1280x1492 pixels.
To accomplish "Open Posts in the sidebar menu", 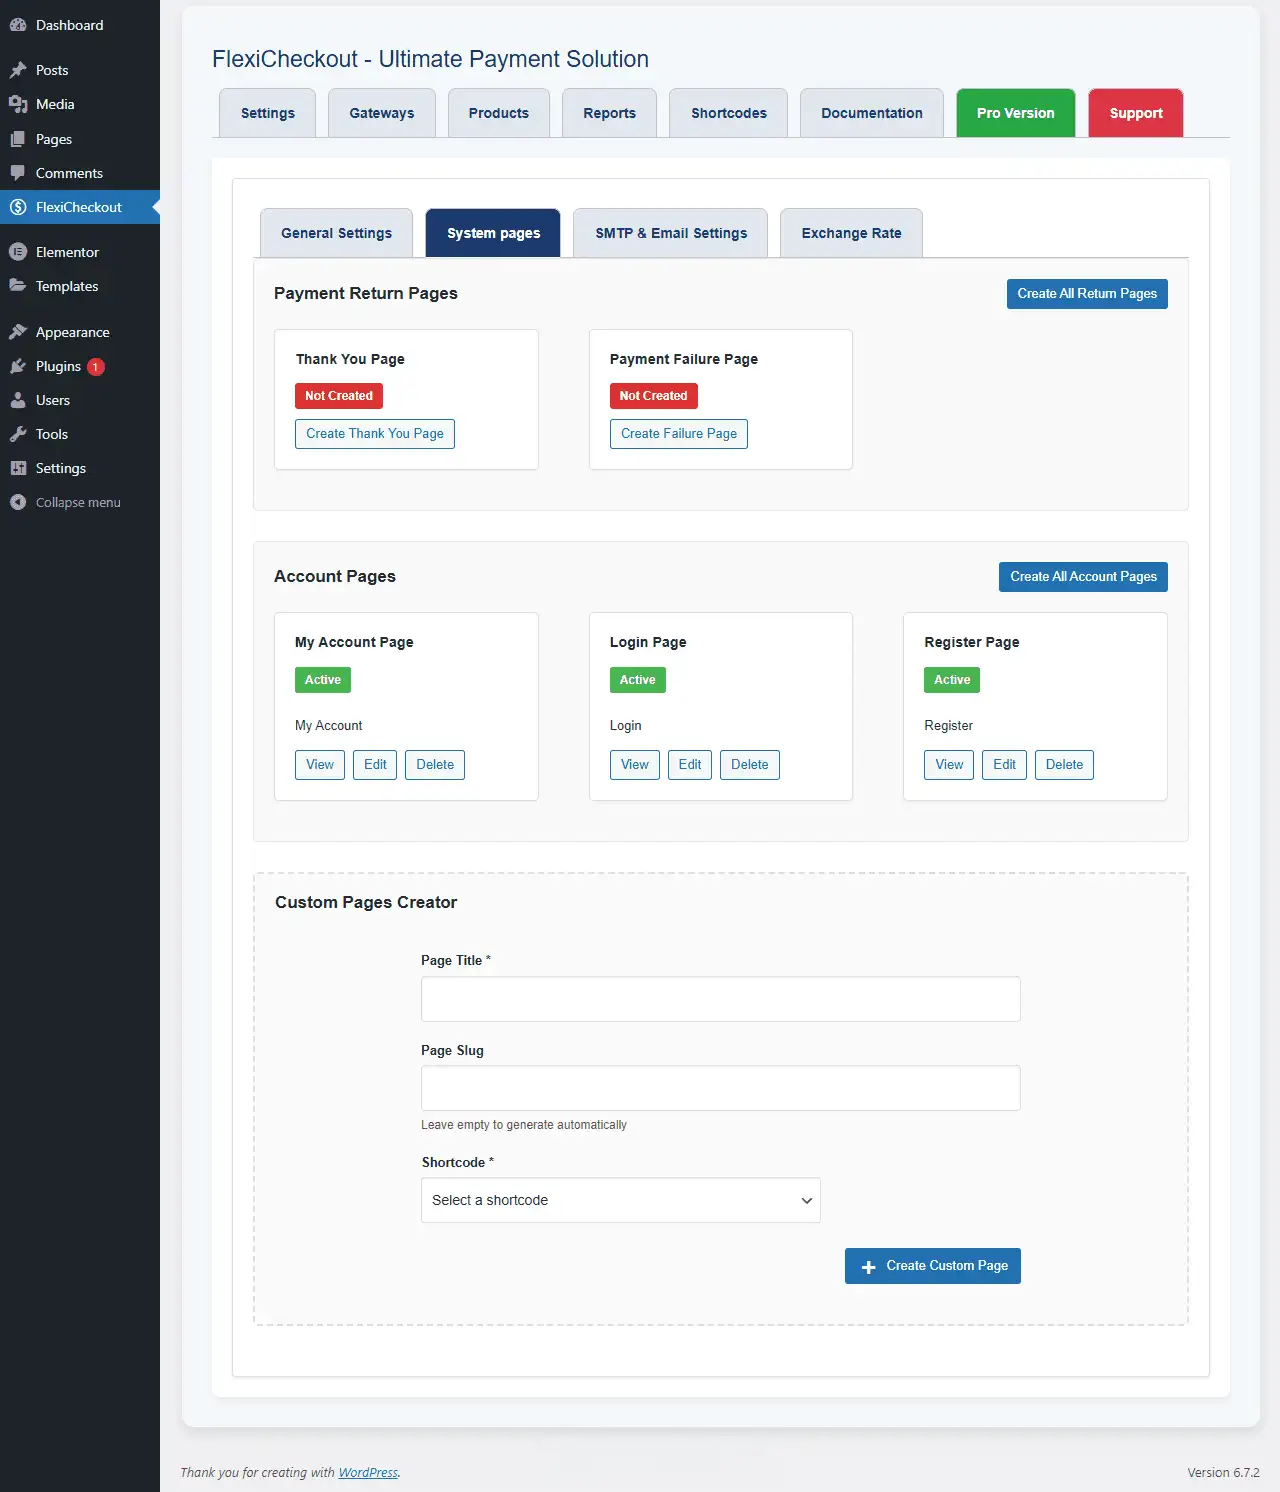I will coord(80,70).
